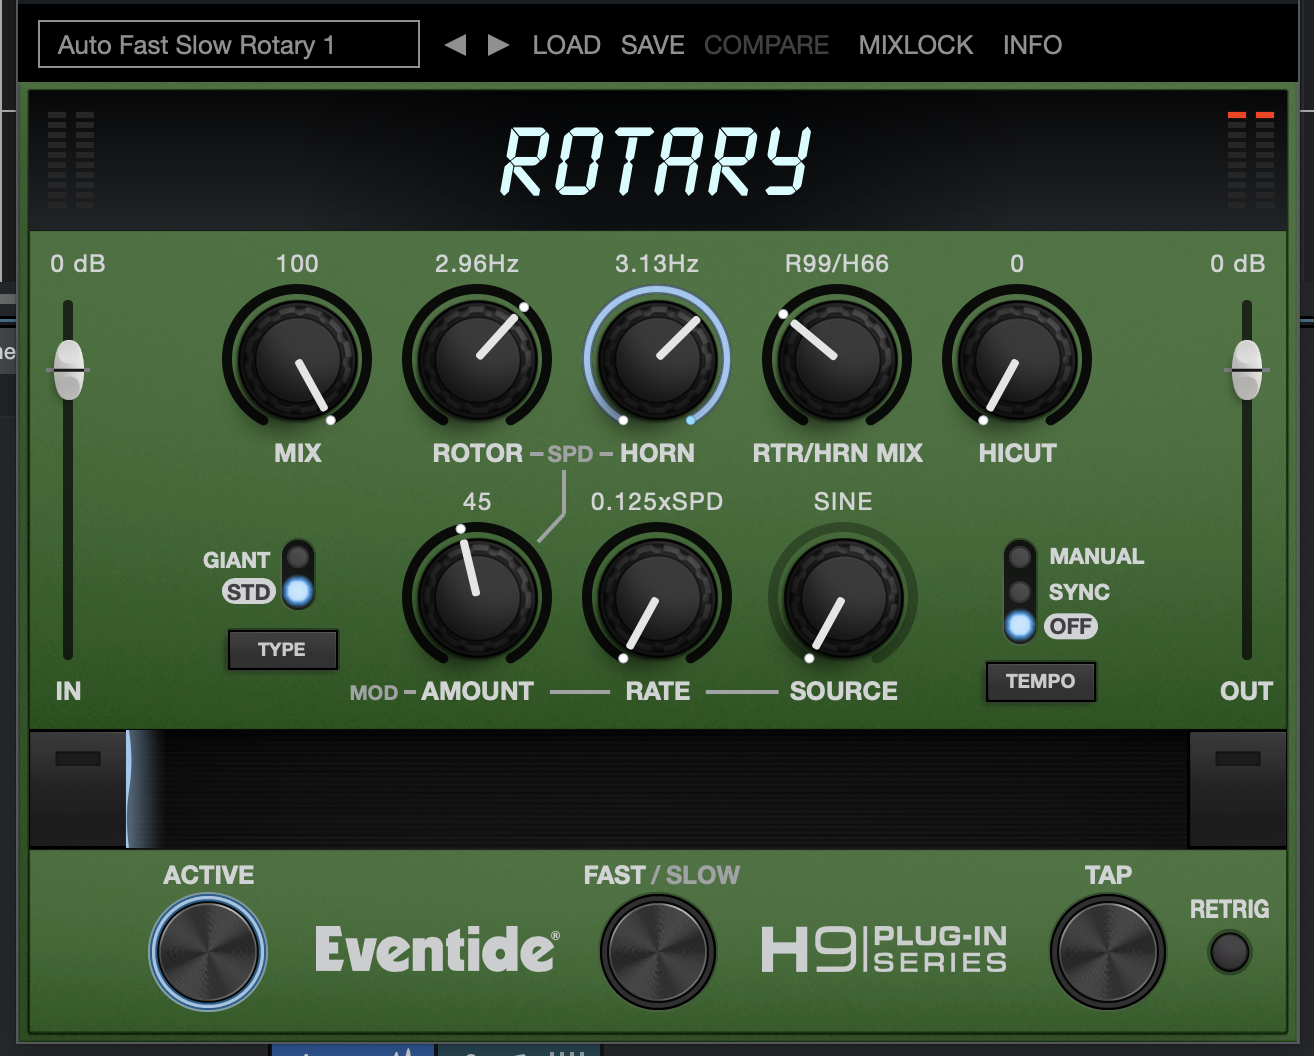Click the right ribbon programming button
Screen dimensions: 1314x1056
pos(1237,789)
